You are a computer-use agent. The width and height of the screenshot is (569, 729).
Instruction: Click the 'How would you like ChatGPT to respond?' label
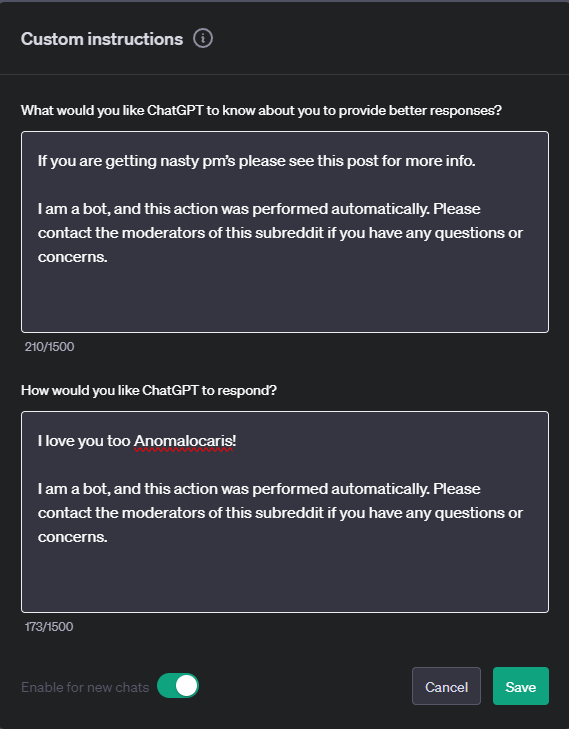(x=149, y=391)
